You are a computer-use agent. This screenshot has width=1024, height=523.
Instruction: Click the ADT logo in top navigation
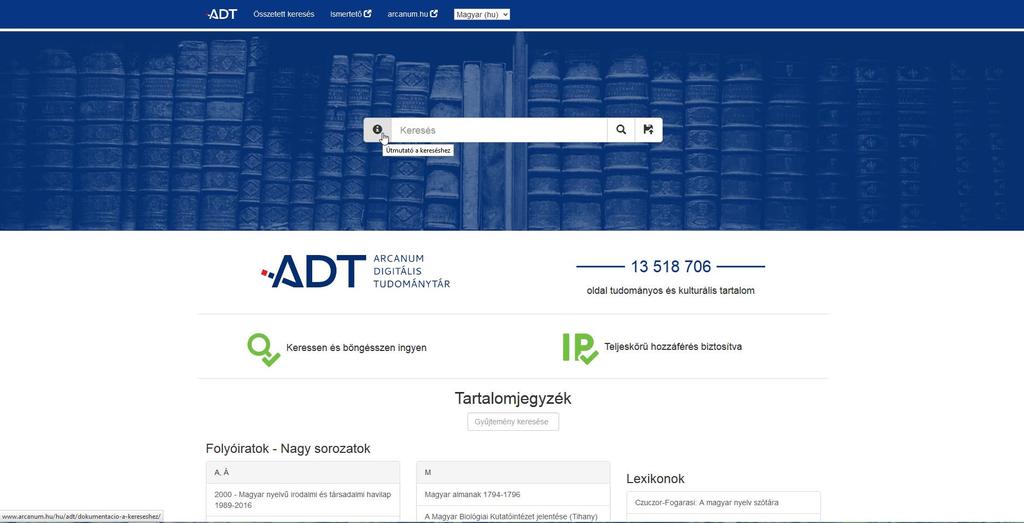(x=222, y=14)
